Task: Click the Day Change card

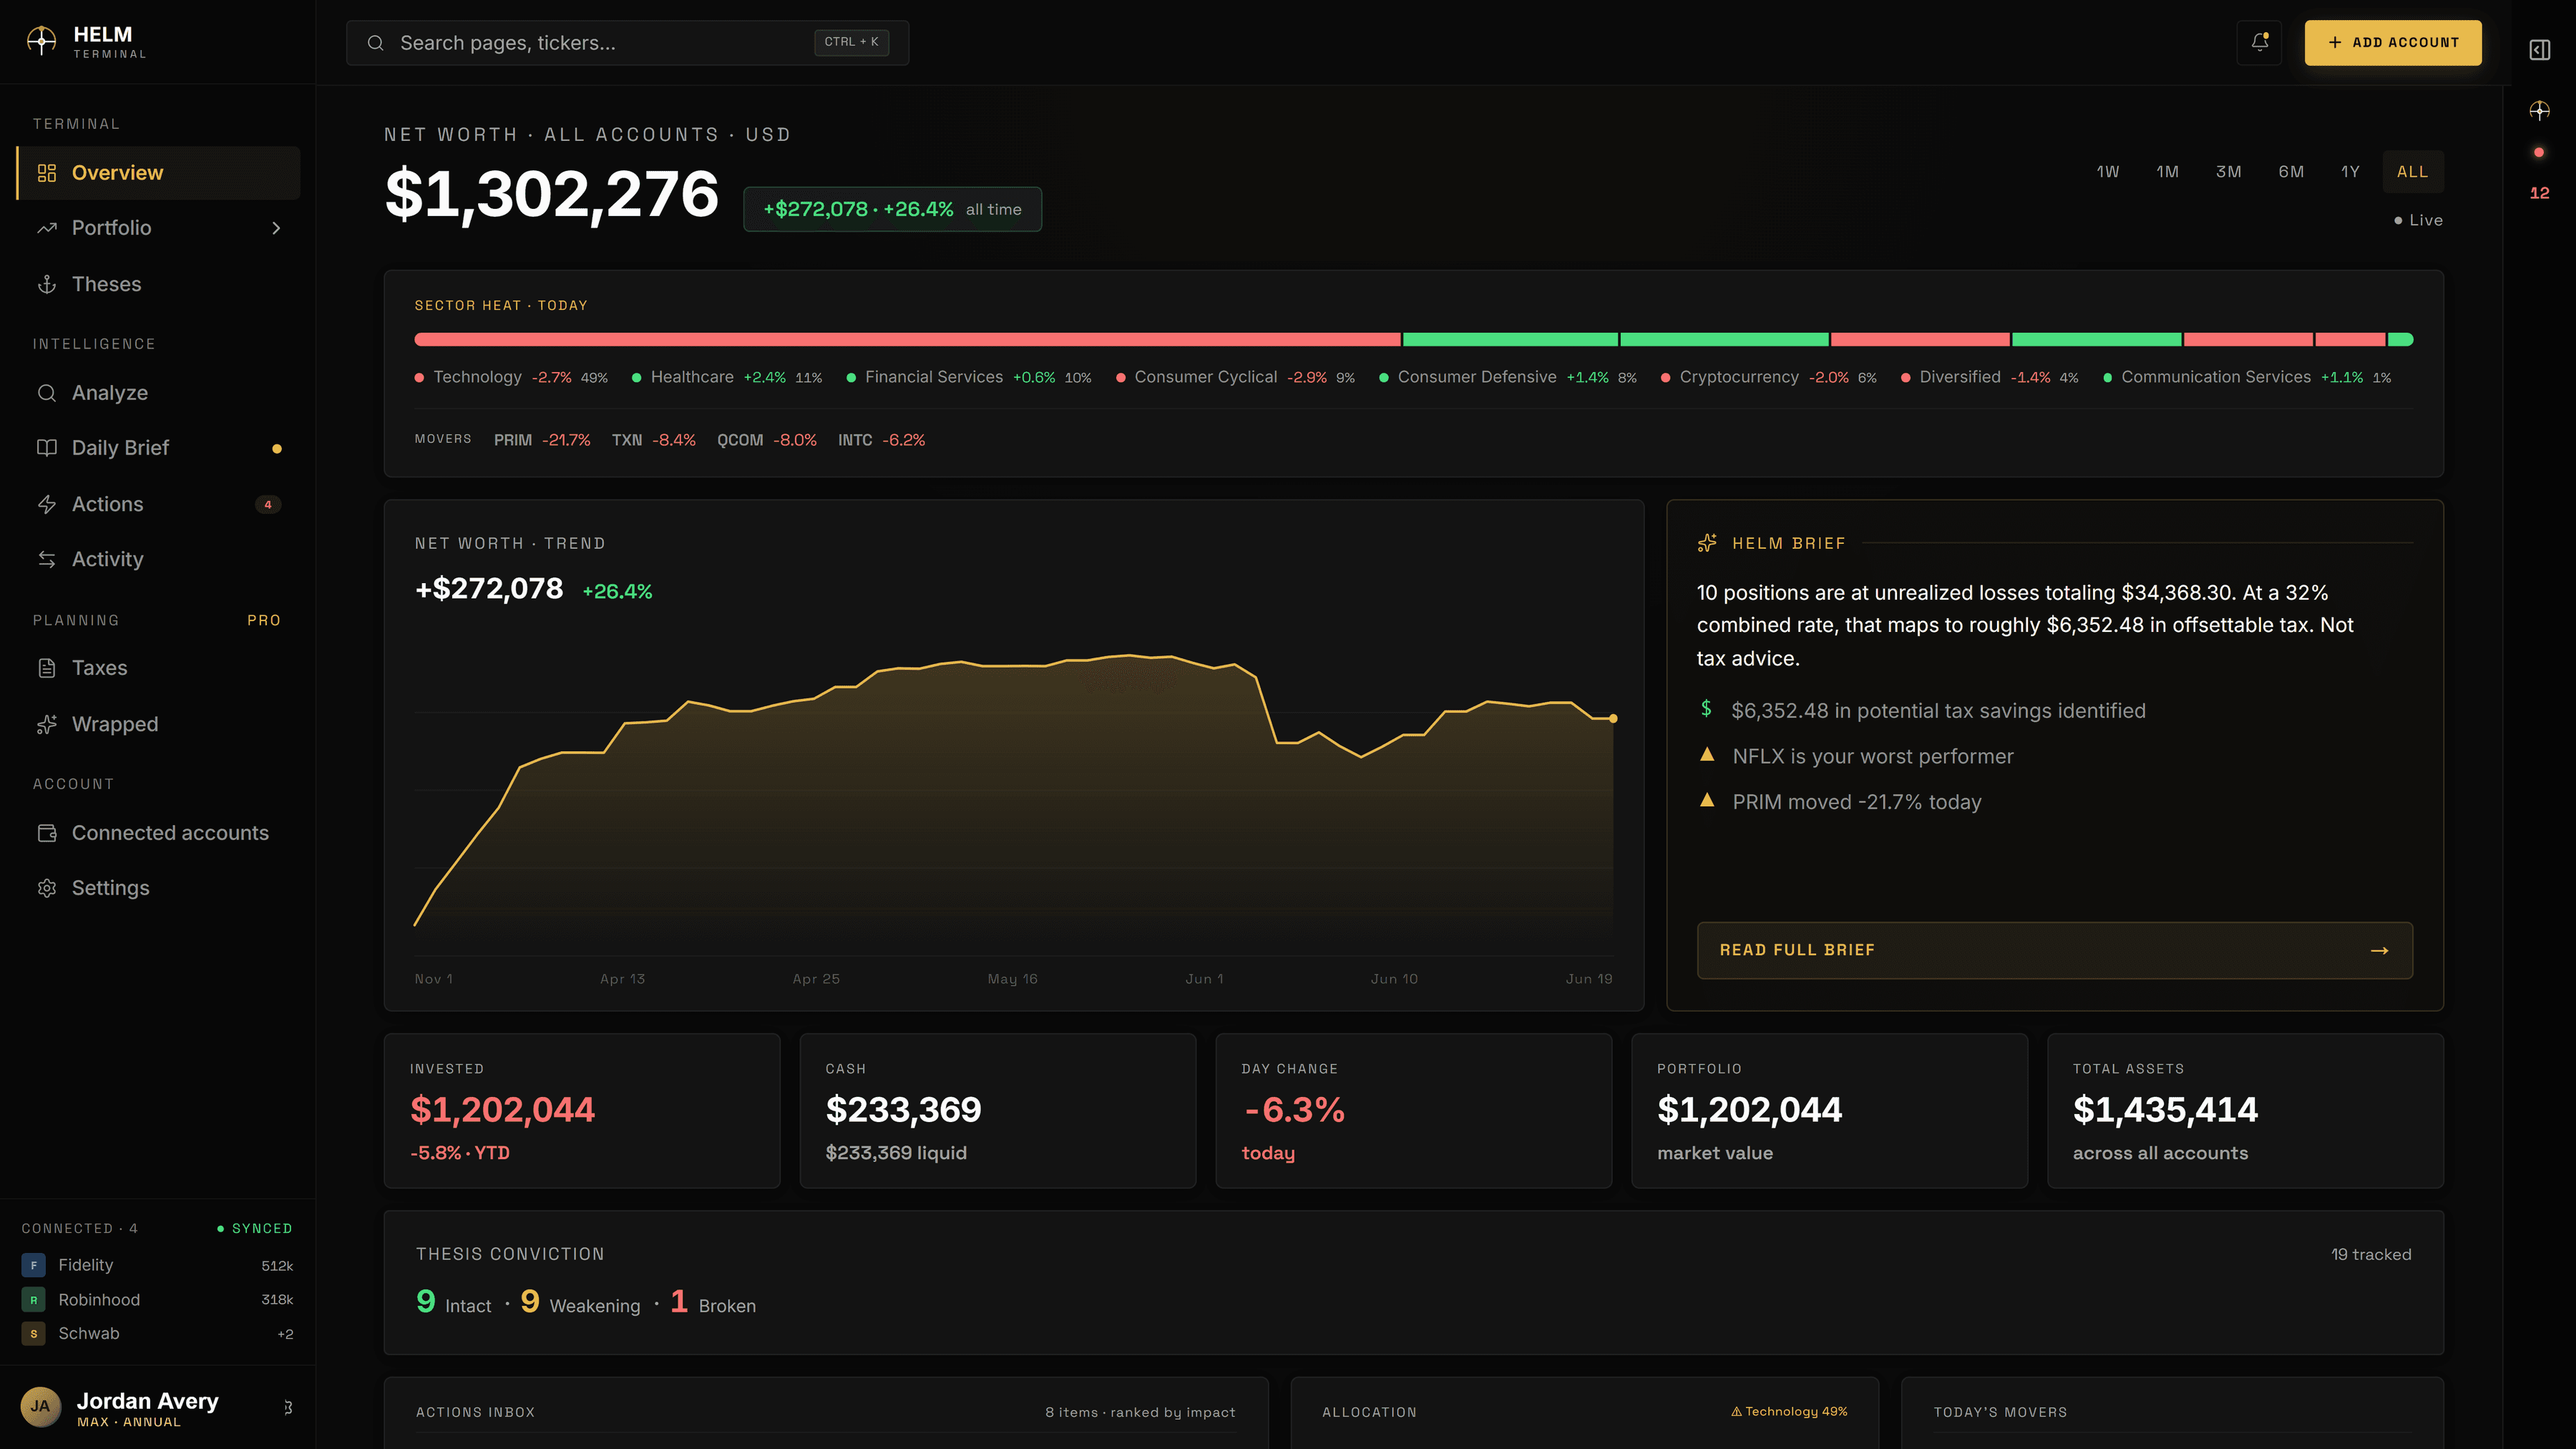Action: click(1413, 1110)
